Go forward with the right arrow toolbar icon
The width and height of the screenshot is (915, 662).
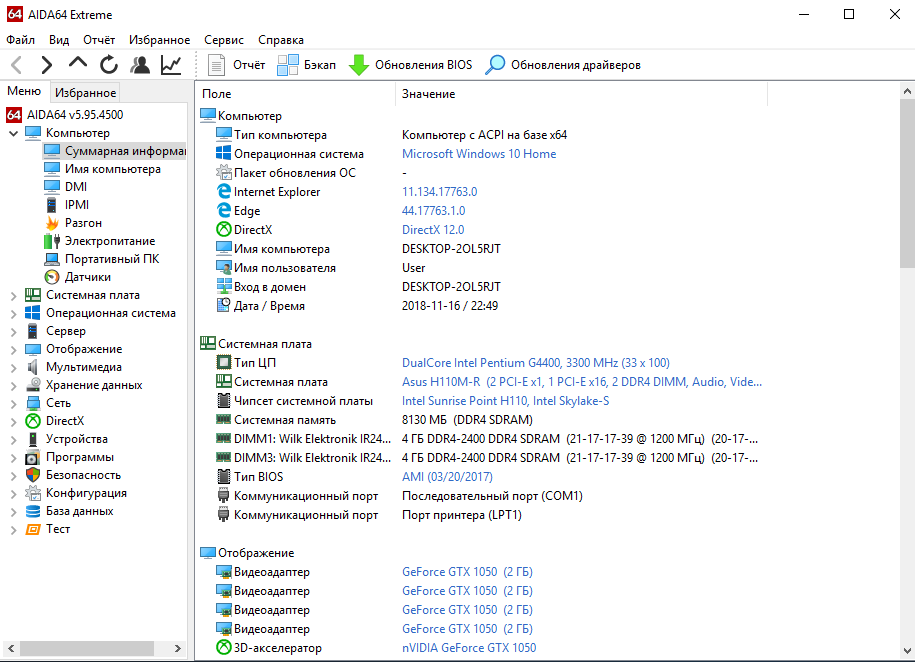pyautogui.click(x=47, y=65)
